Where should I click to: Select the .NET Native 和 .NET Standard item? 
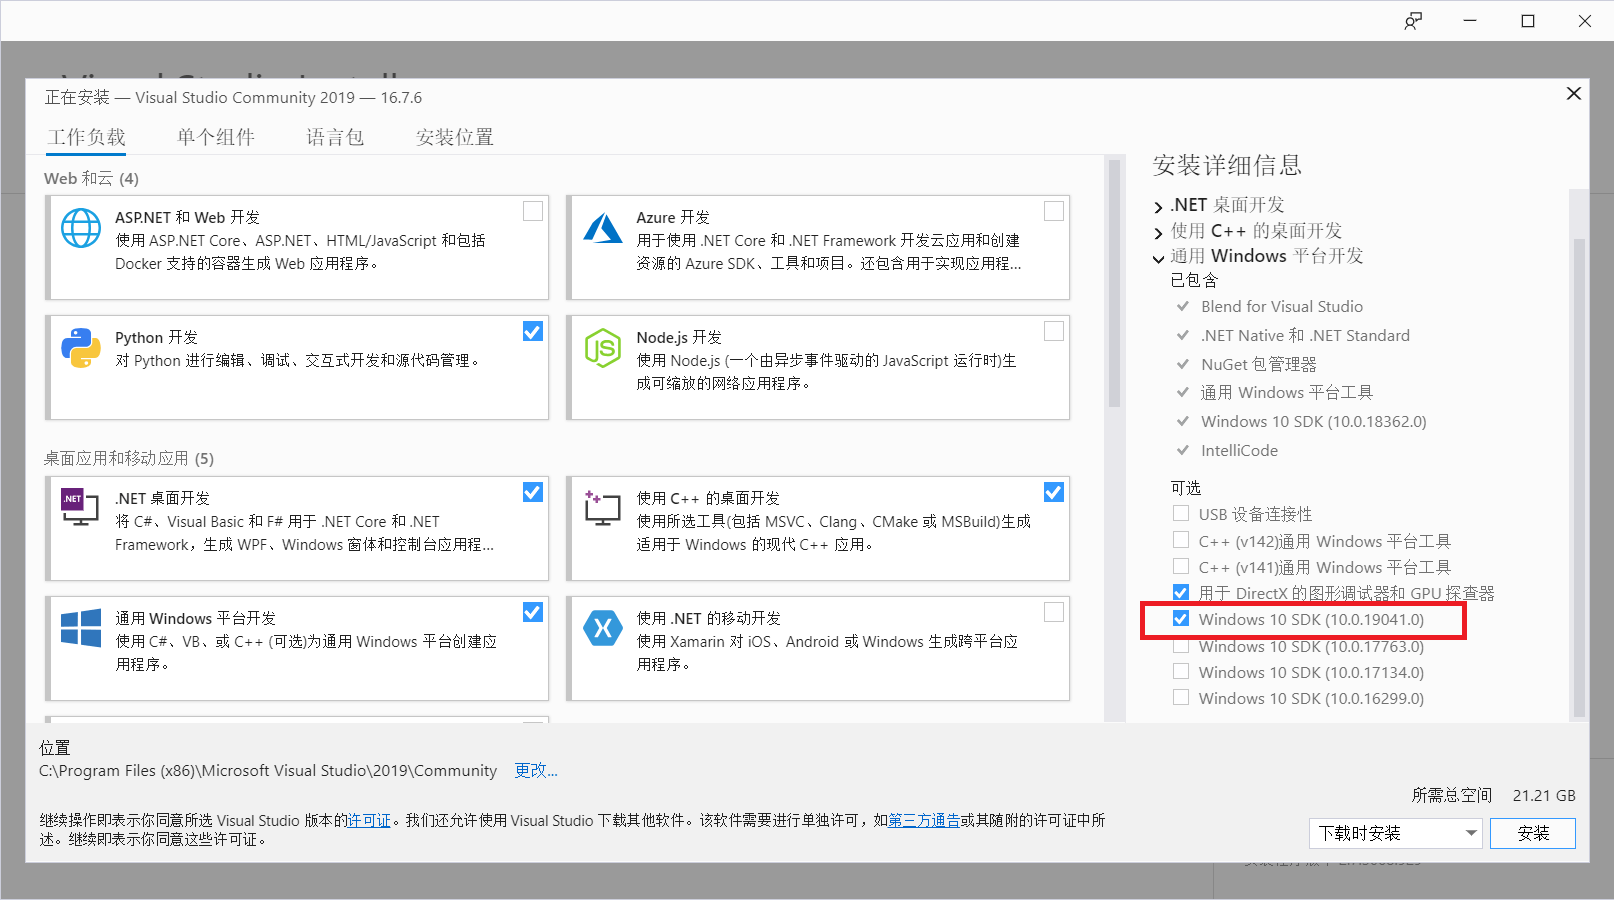1306,335
